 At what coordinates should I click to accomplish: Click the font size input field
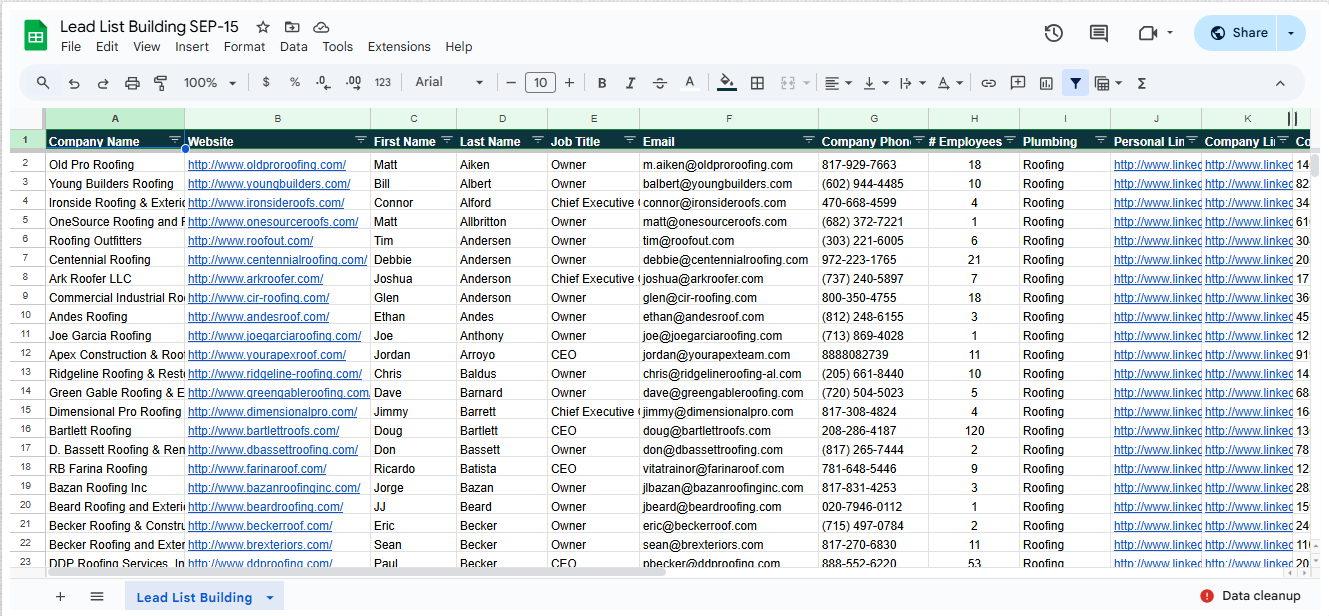(x=540, y=83)
